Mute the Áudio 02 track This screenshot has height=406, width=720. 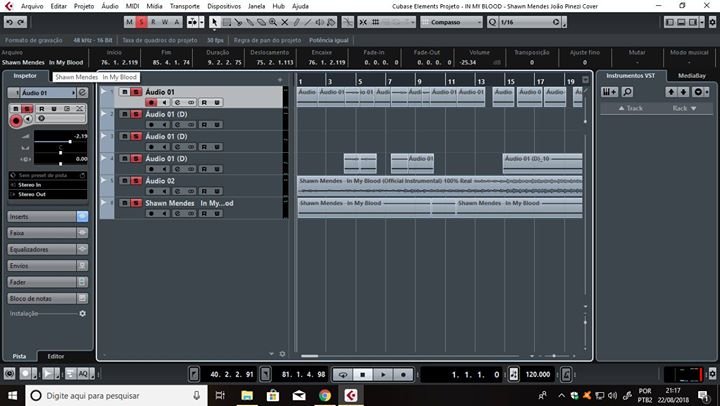coord(124,181)
